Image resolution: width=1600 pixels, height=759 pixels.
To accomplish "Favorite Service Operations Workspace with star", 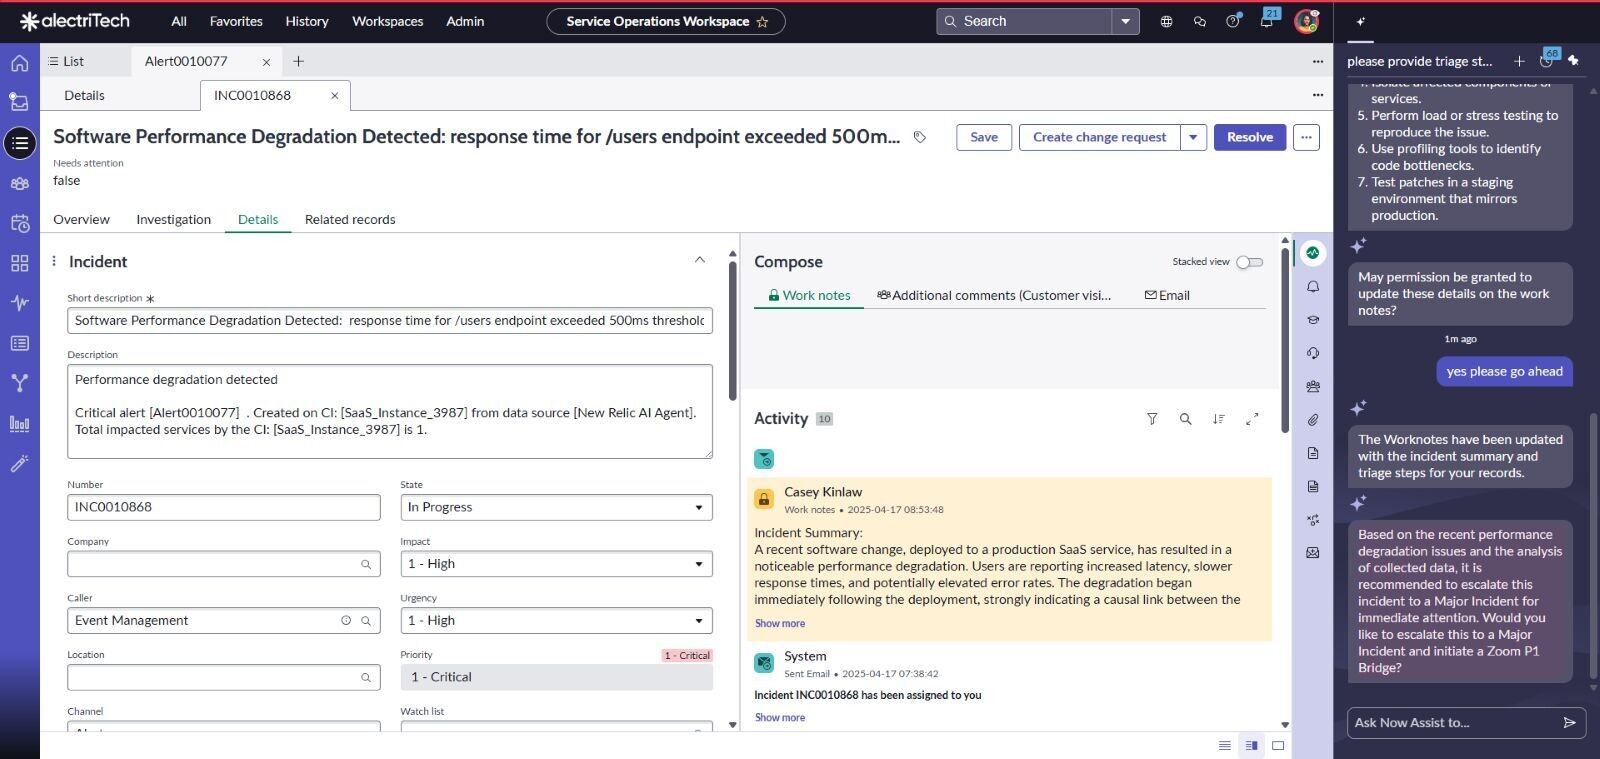I will click(x=763, y=22).
